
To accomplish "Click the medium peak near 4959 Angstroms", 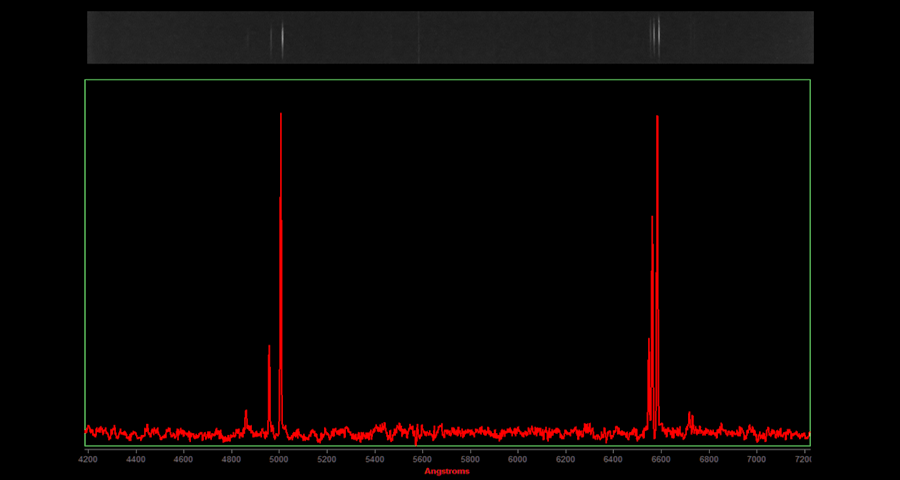I will (x=269, y=348).
